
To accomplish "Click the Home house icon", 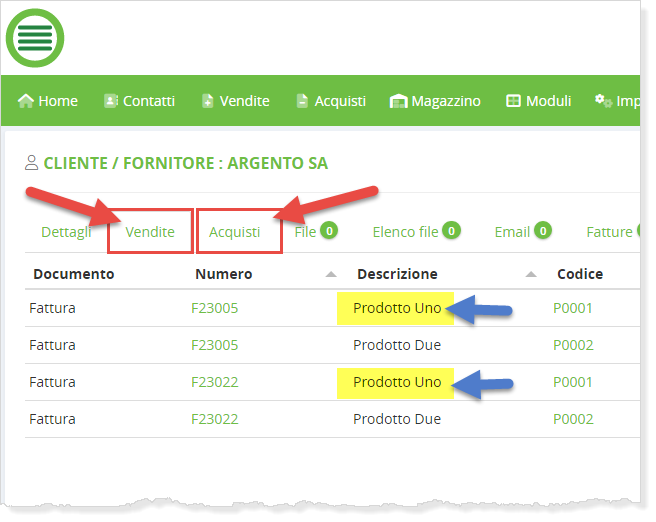I will click(26, 101).
